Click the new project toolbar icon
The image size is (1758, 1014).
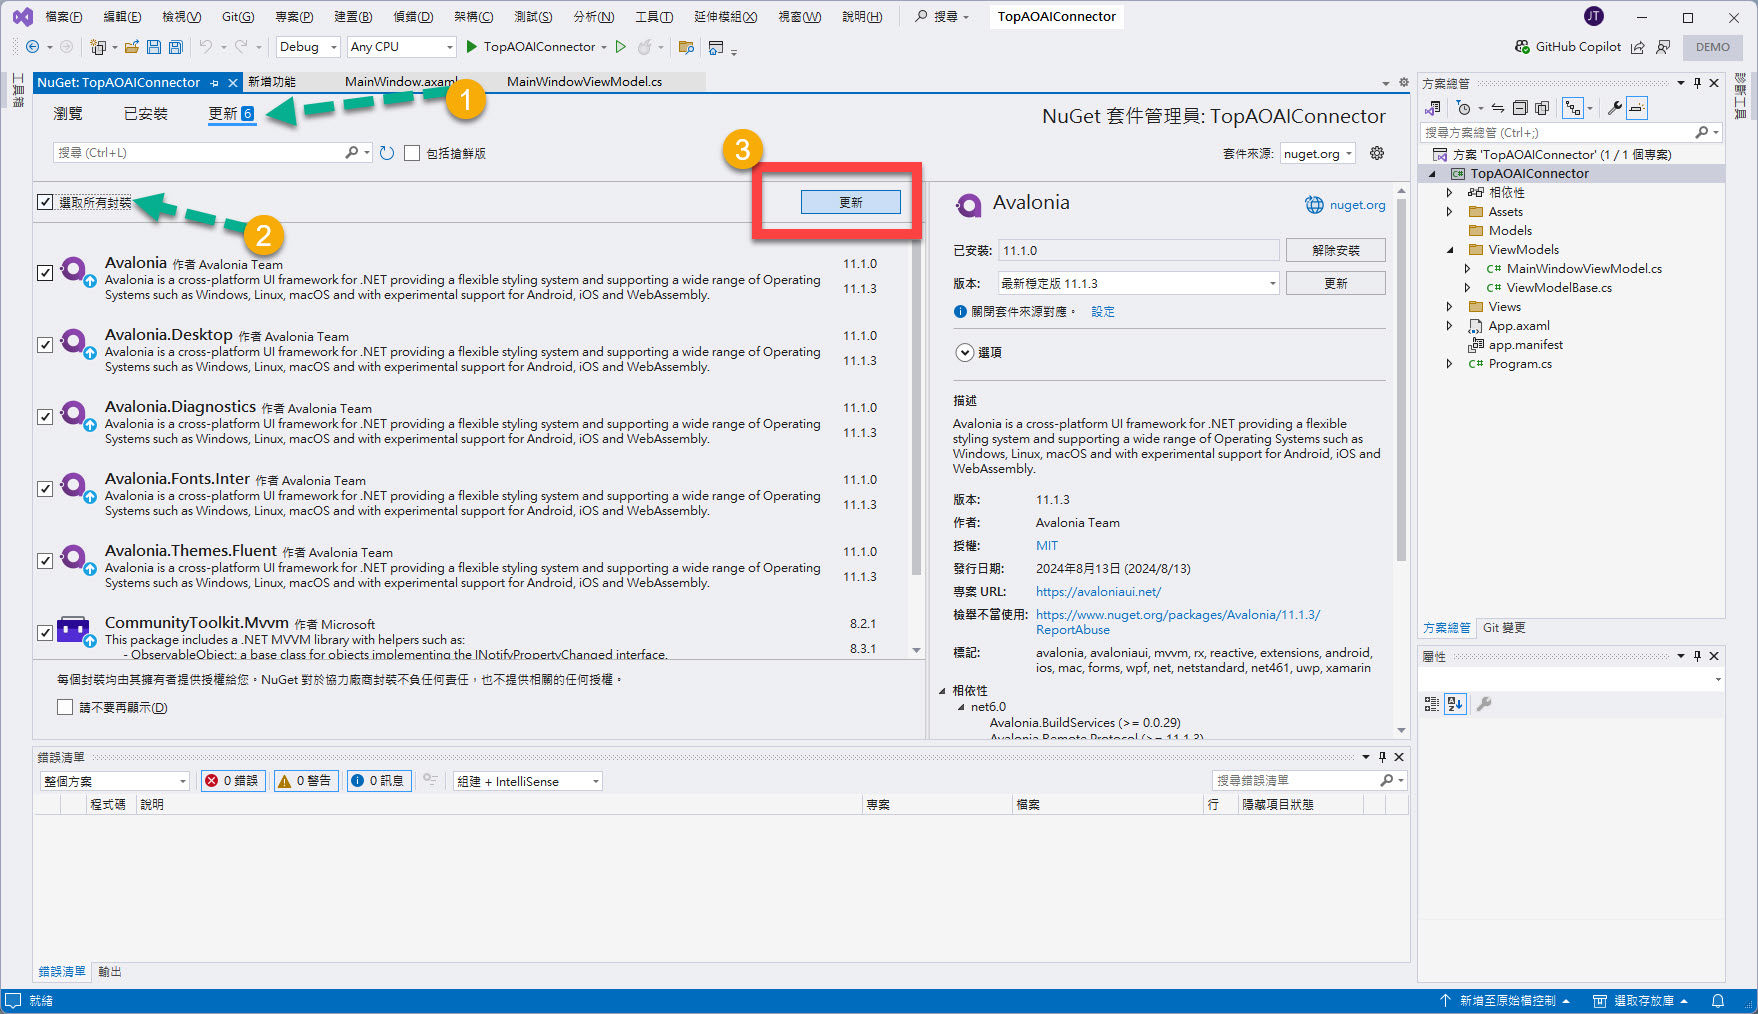click(x=98, y=47)
